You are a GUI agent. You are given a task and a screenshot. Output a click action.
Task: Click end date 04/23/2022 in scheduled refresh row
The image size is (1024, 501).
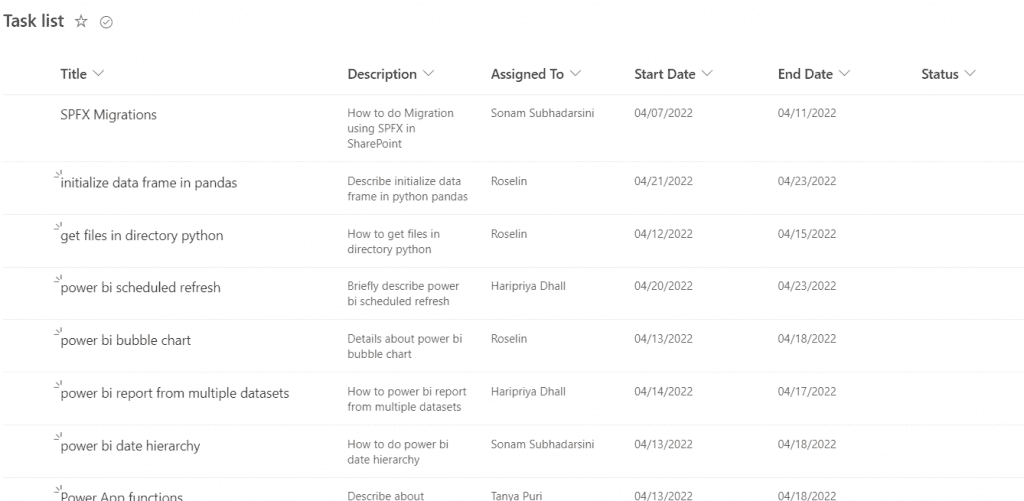(x=807, y=286)
